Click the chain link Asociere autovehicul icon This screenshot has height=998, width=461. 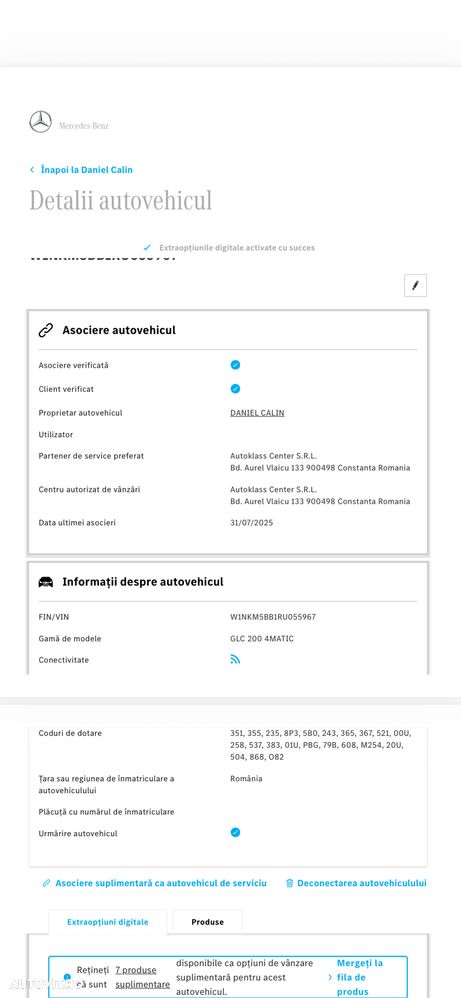tap(45, 330)
